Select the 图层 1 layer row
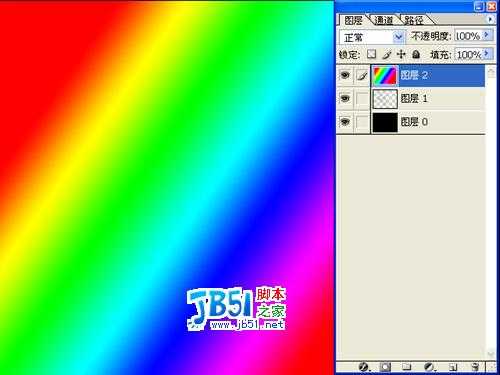 tap(411, 99)
